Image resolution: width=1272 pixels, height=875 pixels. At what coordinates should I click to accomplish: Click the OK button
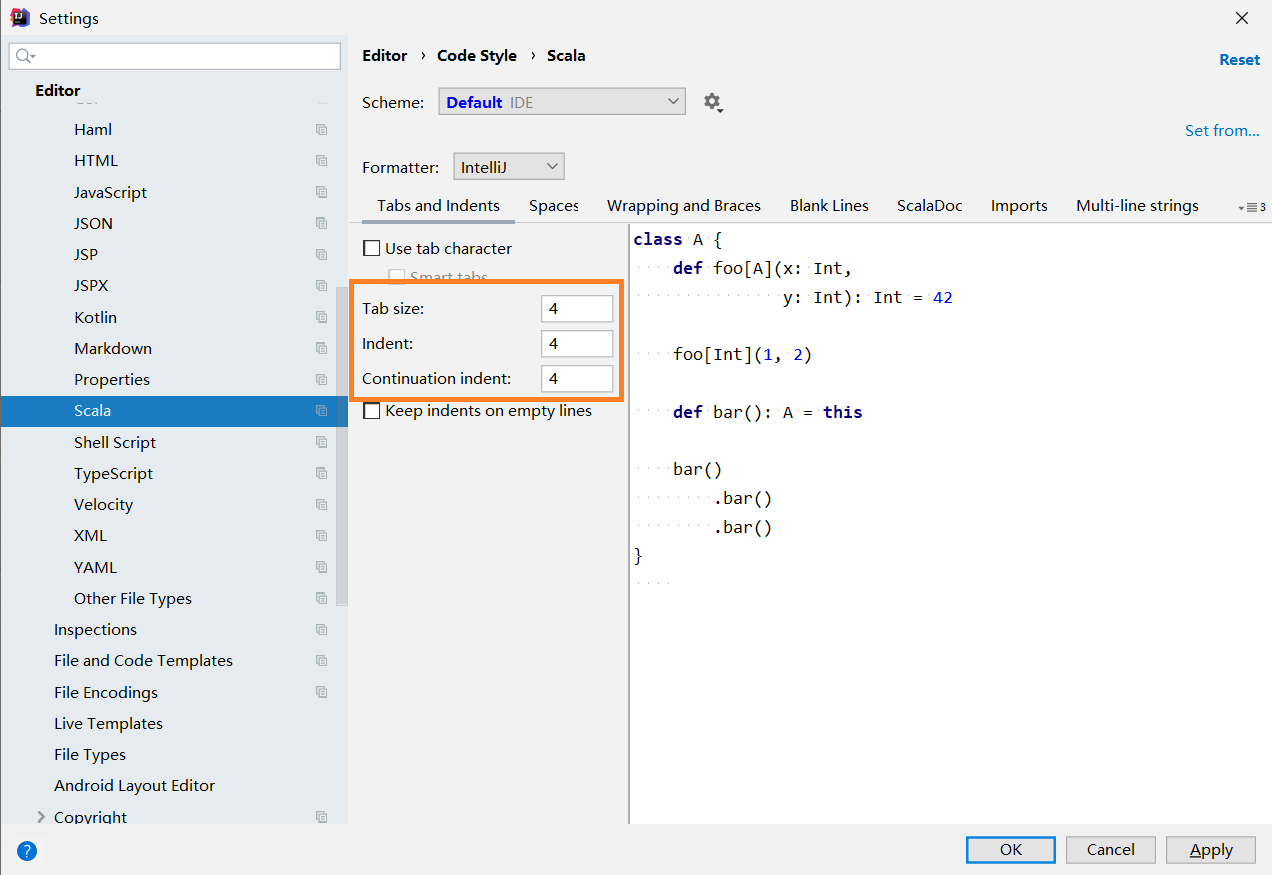(x=1011, y=849)
